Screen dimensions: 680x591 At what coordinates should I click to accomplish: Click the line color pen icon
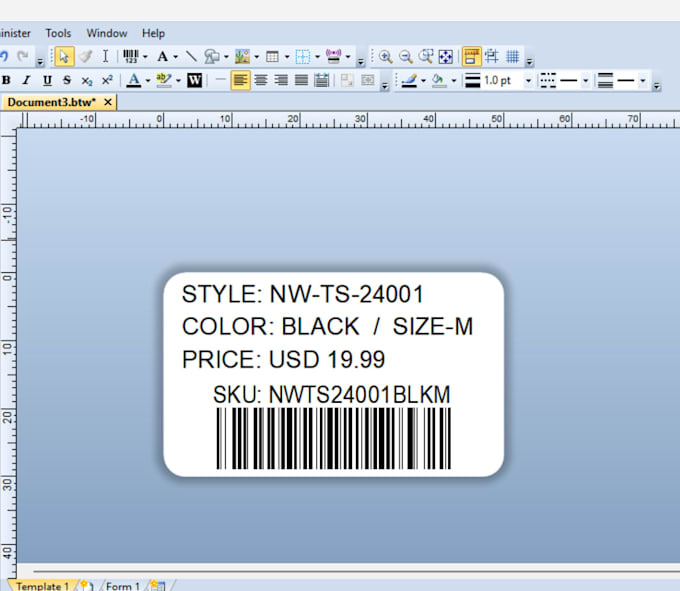pos(409,80)
